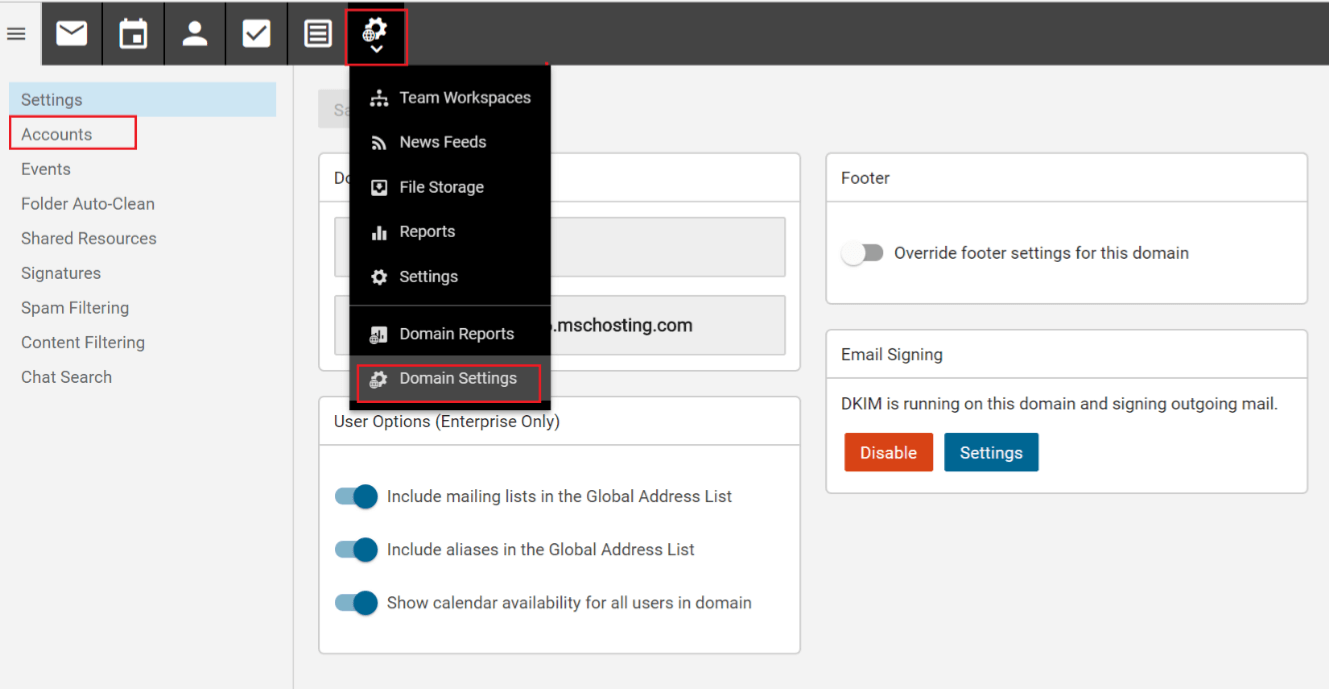Open the hamburger navigation menu

click(x=16, y=33)
